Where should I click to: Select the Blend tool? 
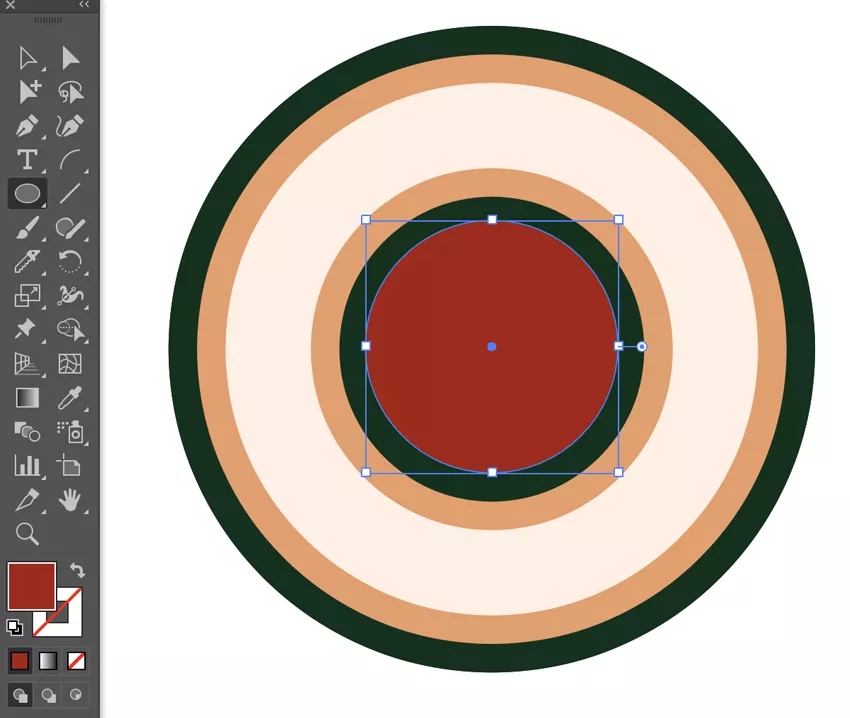point(27,432)
